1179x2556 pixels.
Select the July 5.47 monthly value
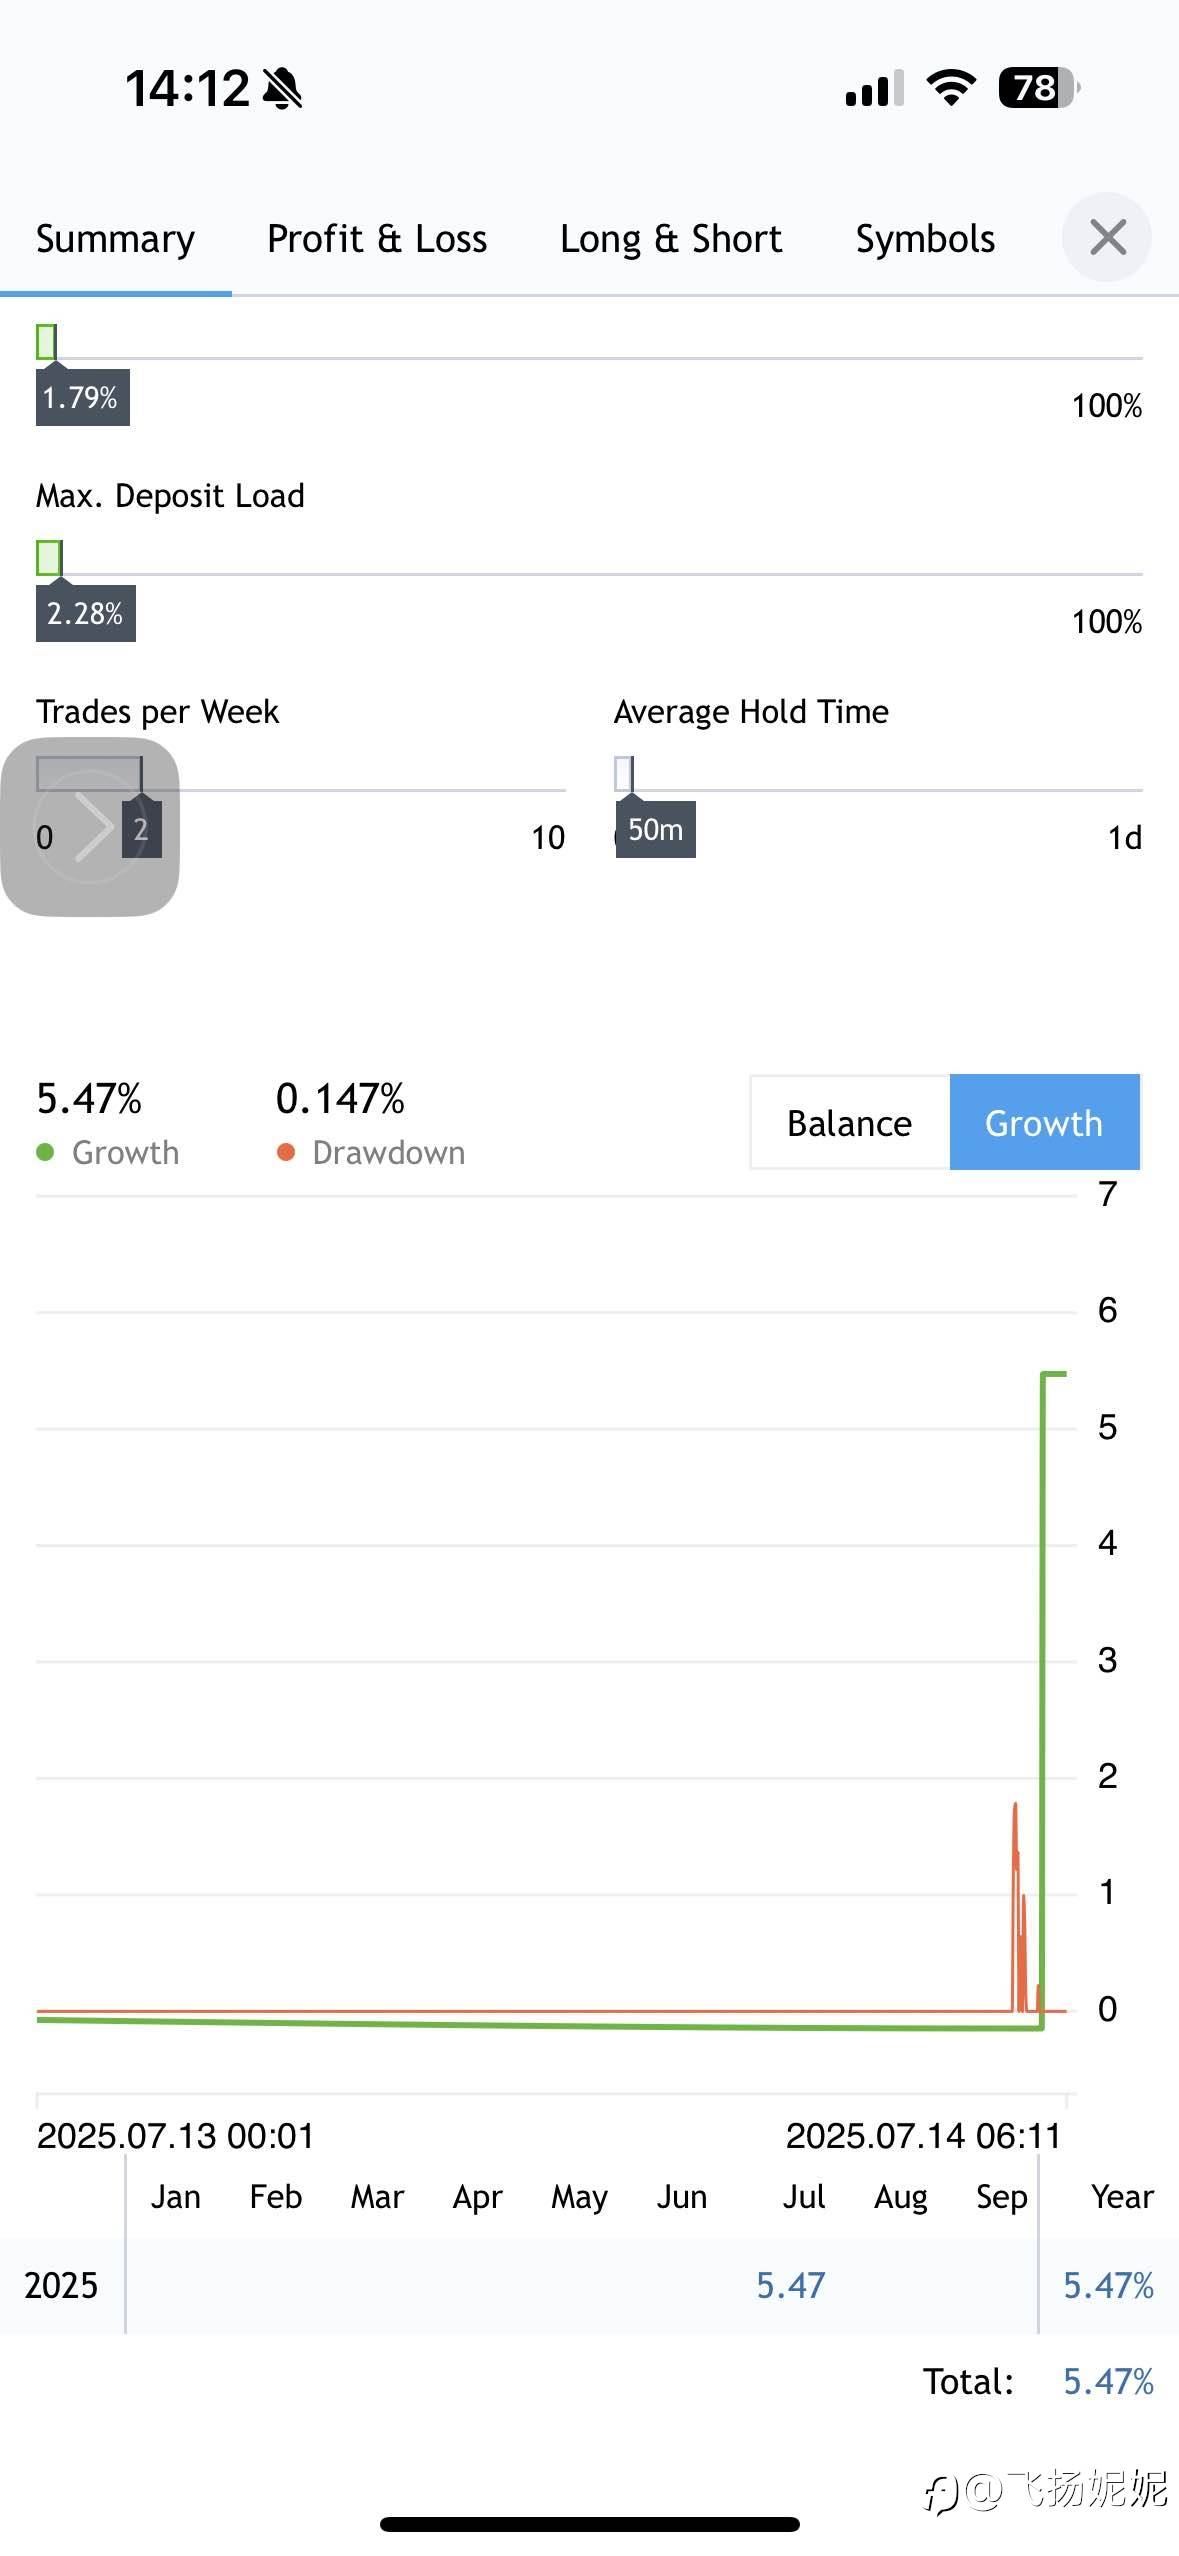[x=790, y=2285]
